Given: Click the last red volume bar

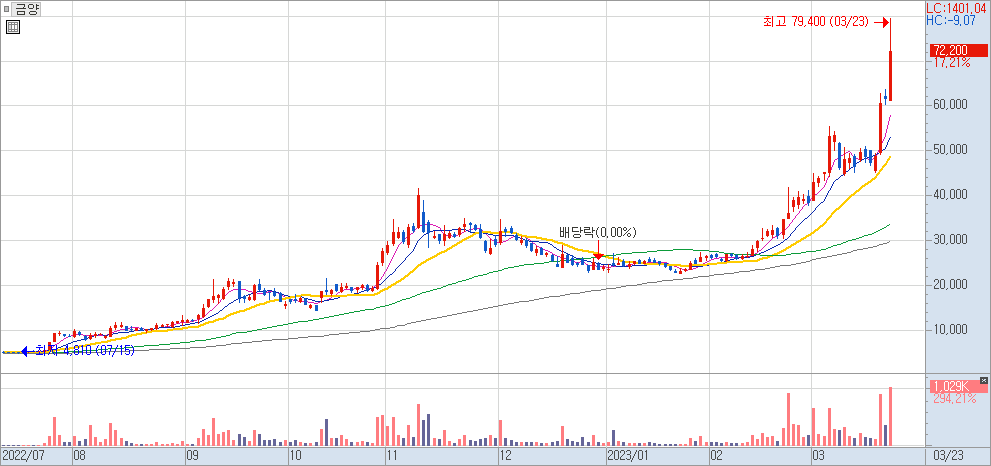Looking at the screenshot, I should (x=890, y=417).
